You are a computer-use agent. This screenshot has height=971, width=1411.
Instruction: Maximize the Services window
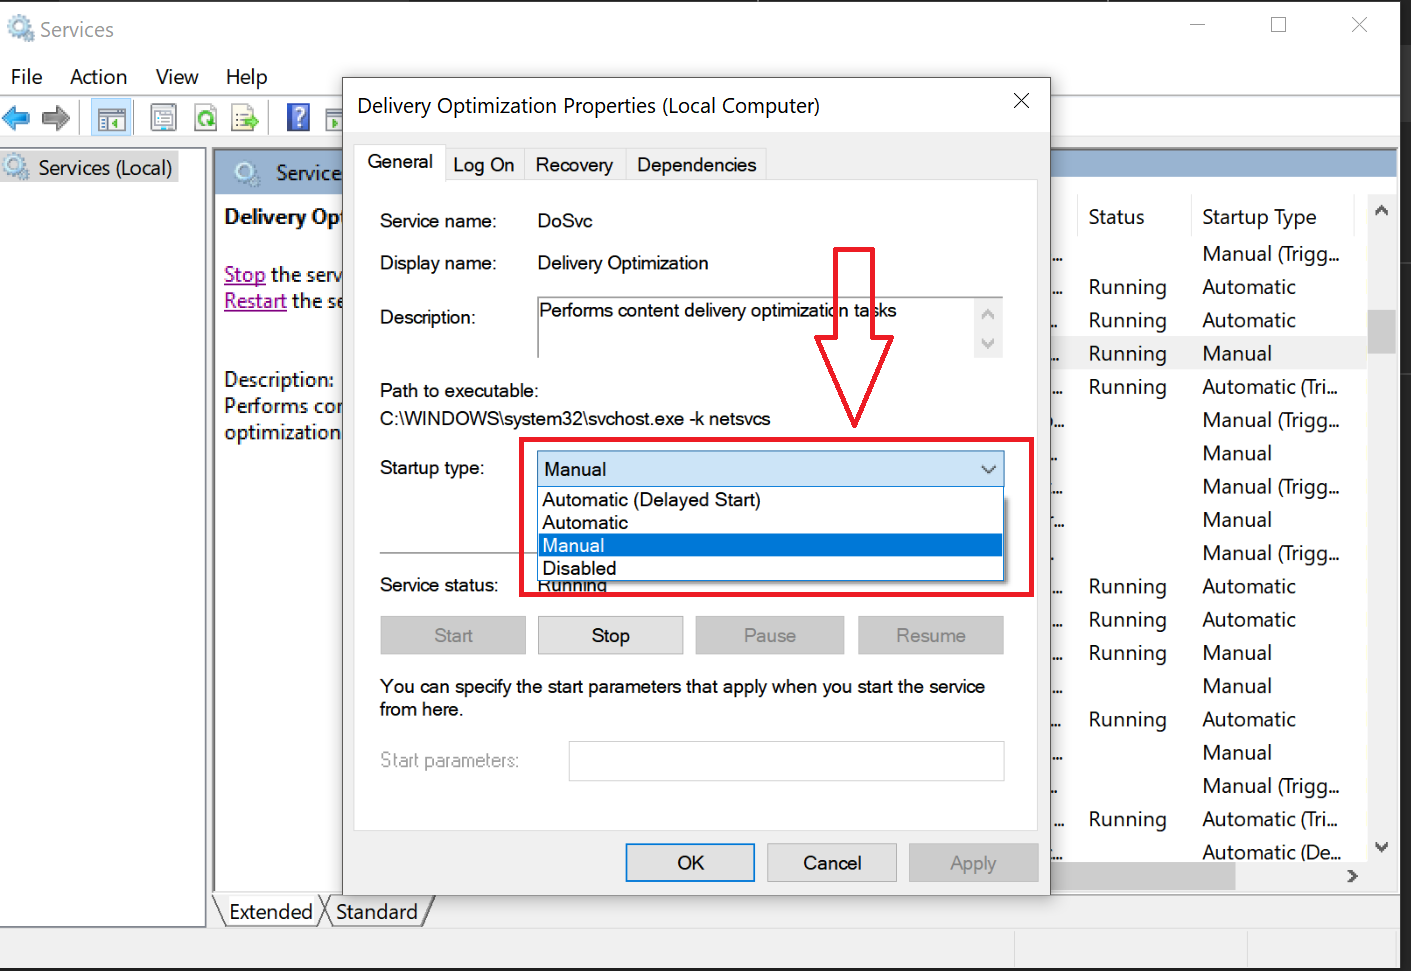1278,25
